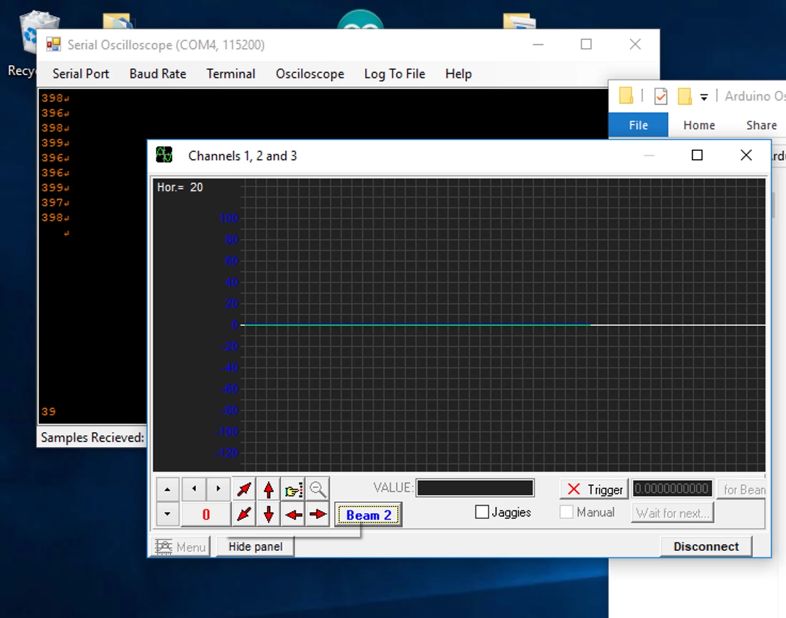Open the Osciloscope menu

click(x=310, y=74)
